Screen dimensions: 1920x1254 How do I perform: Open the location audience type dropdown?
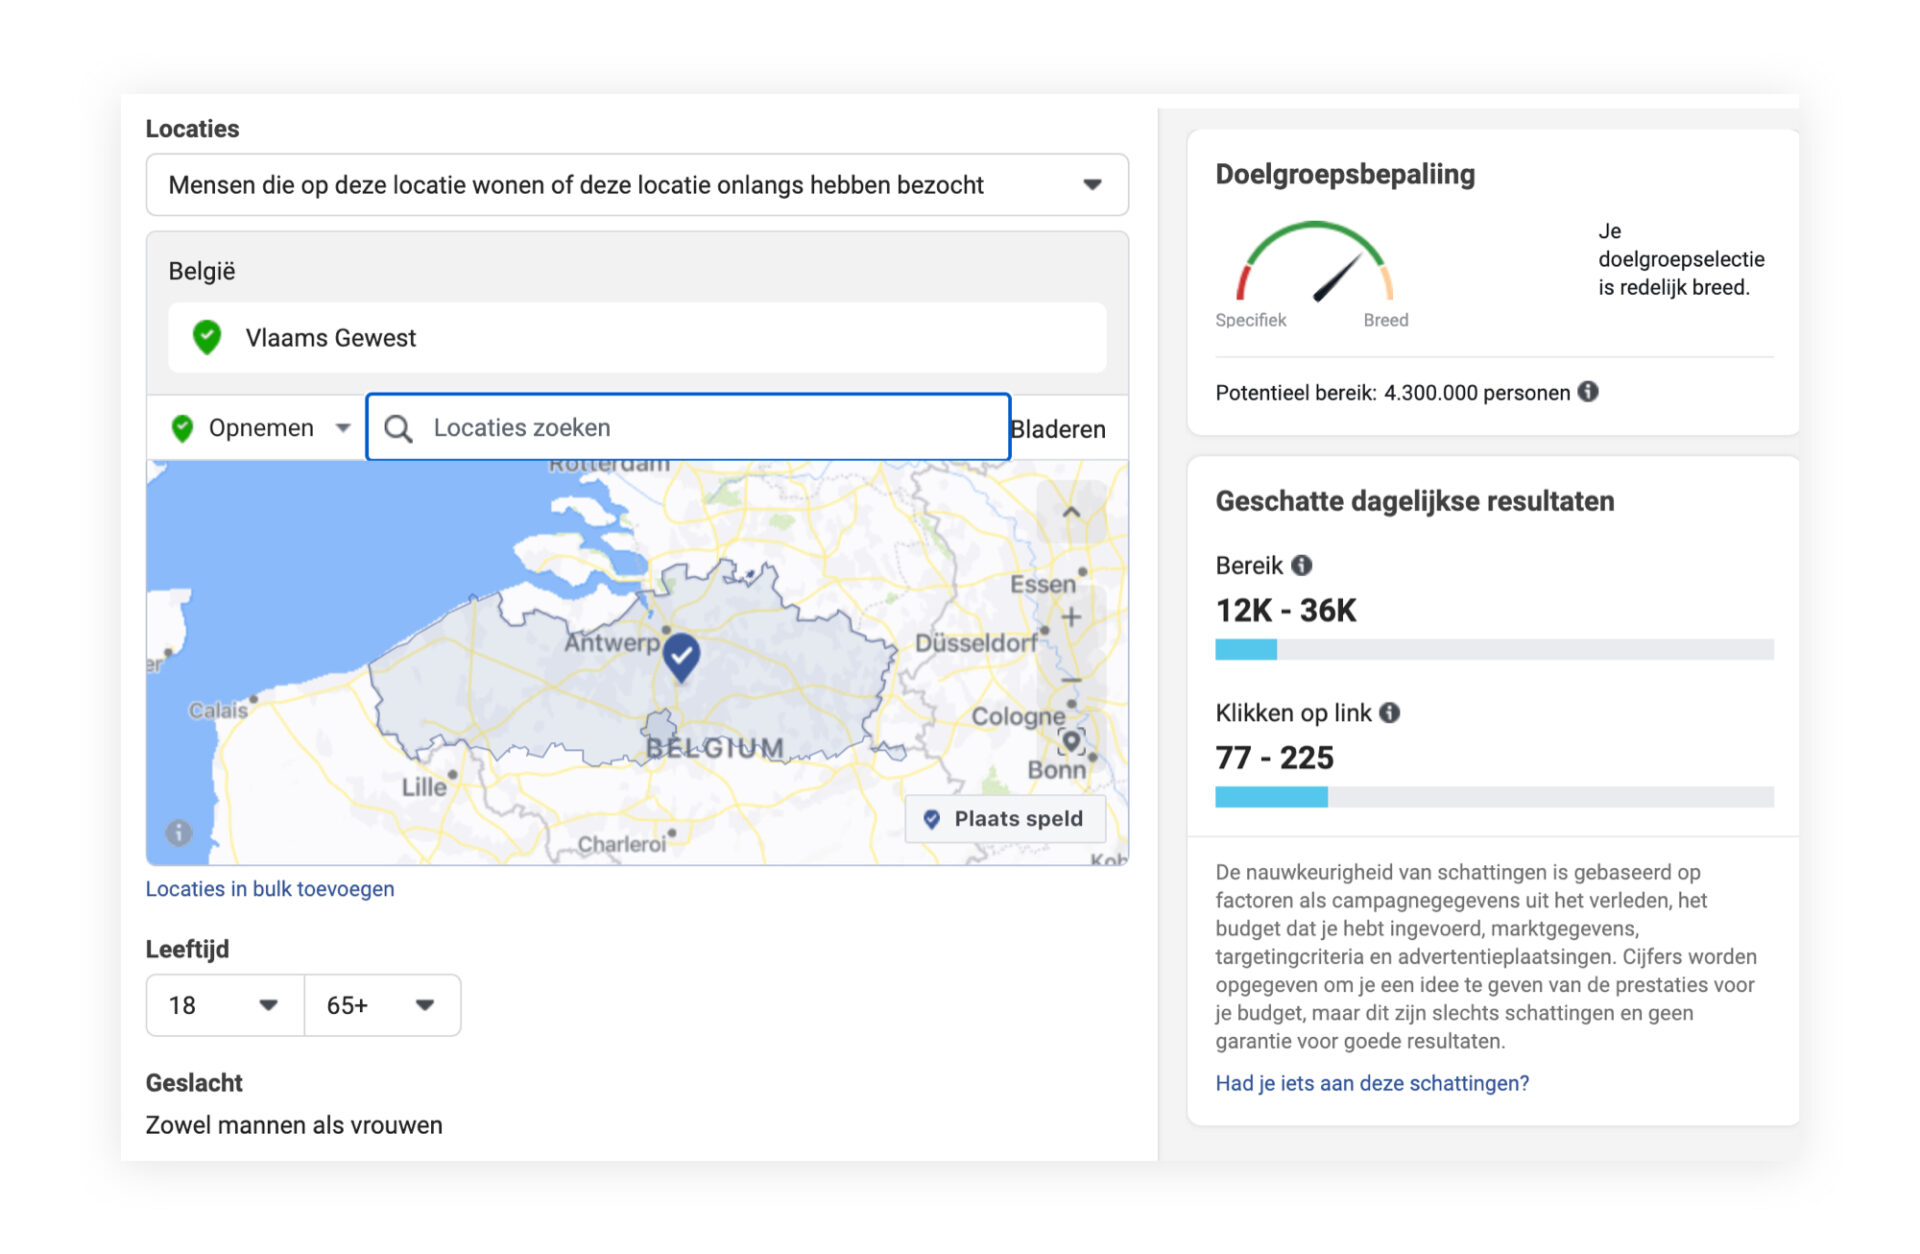point(637,185)
